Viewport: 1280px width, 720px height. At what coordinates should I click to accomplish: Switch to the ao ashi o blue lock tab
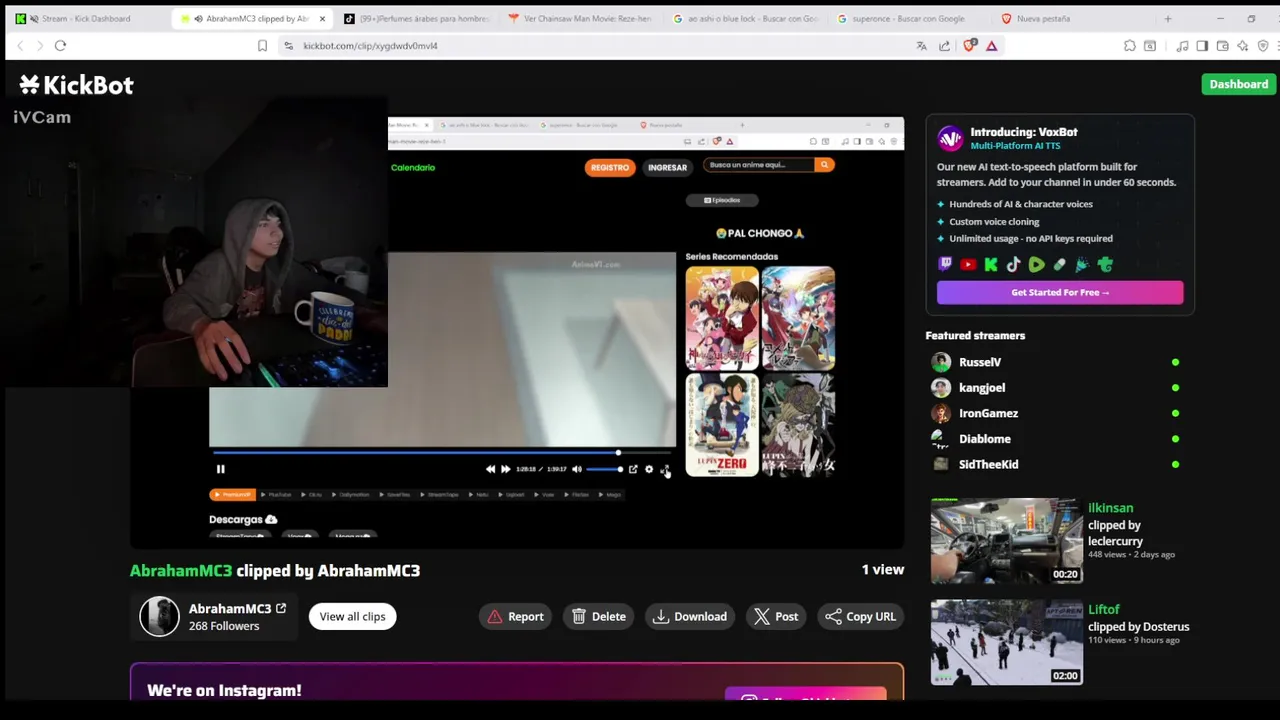point(746,18)
